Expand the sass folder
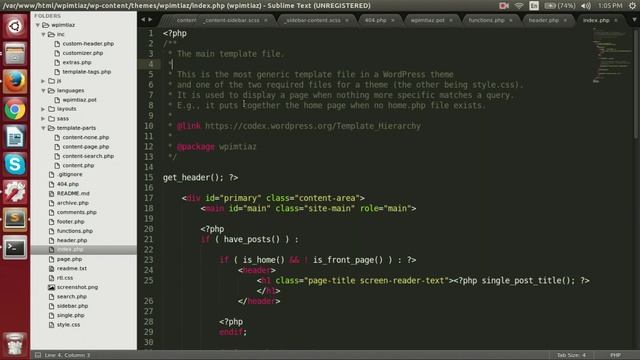 (x=43, y=118)
